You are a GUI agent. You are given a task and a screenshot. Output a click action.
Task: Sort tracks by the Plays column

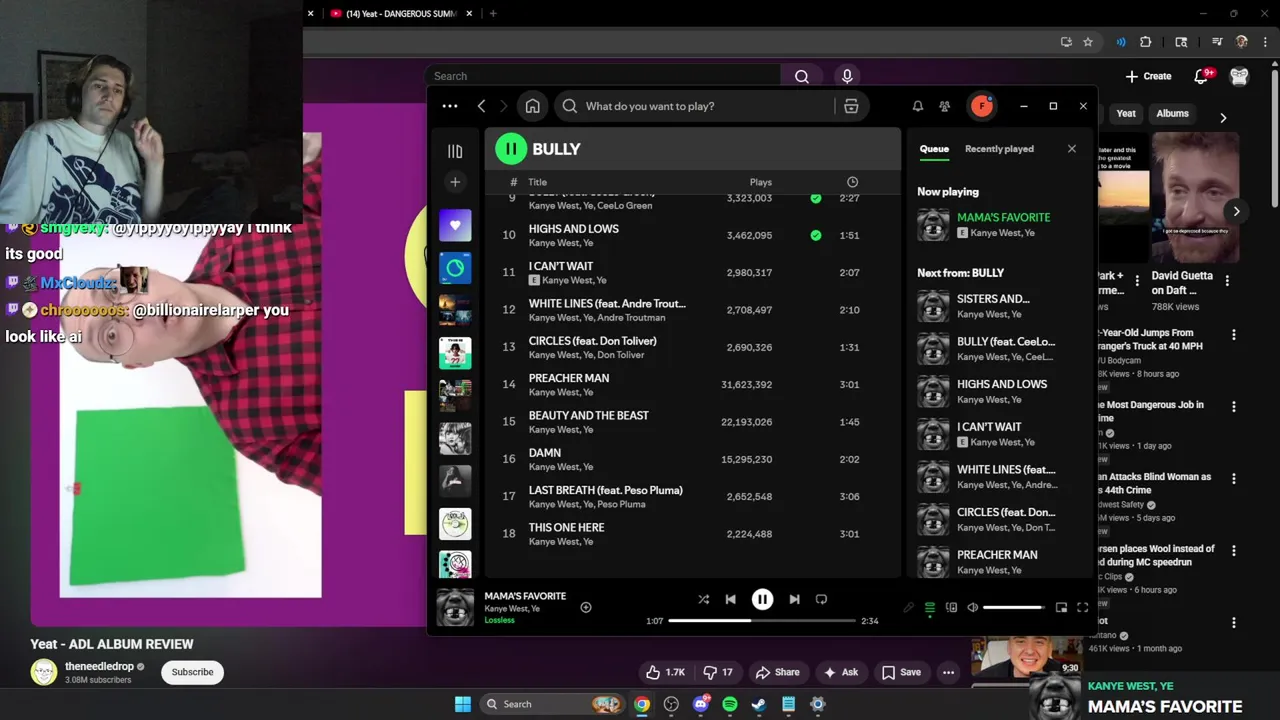(x=760, y=182)
